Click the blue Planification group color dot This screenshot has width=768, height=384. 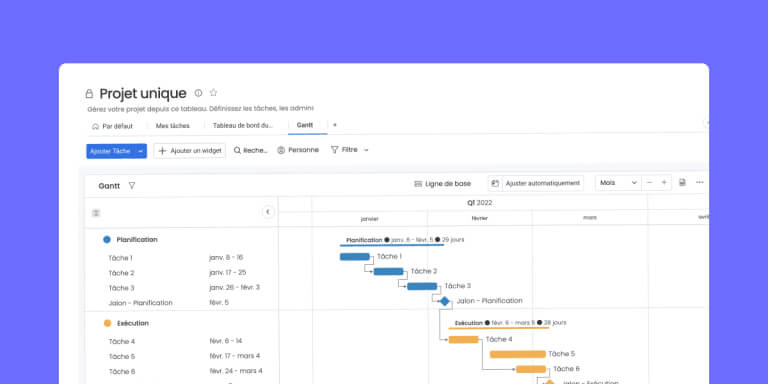[107, 240]
